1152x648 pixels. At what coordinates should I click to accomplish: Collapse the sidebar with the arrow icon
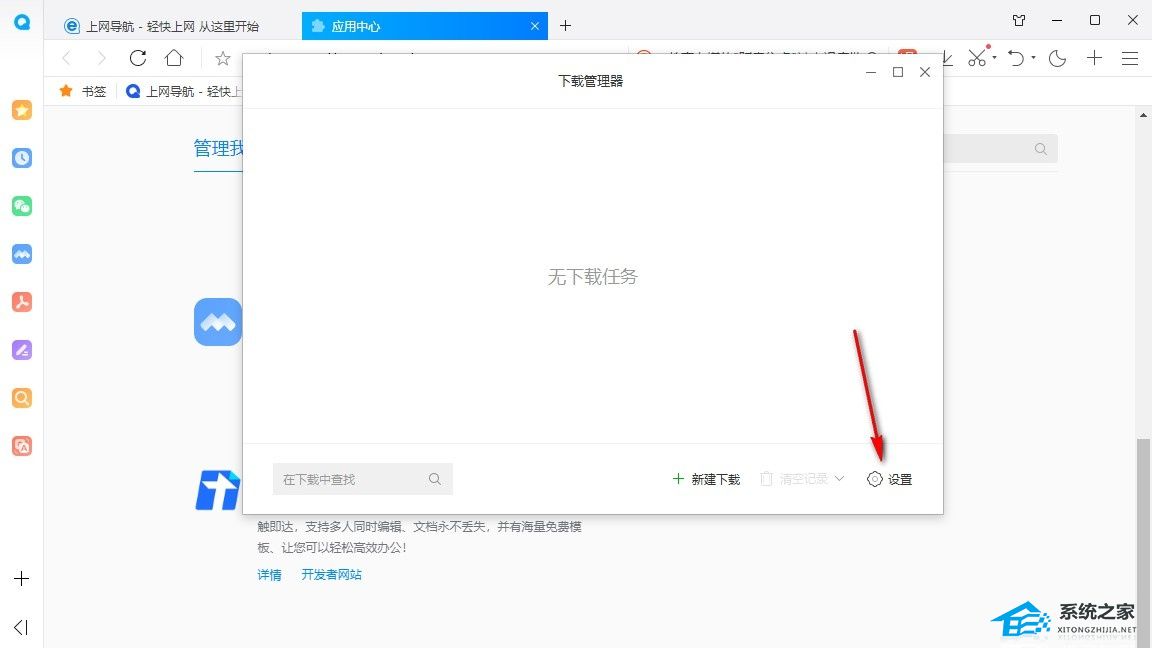click(x=21, y=627)
